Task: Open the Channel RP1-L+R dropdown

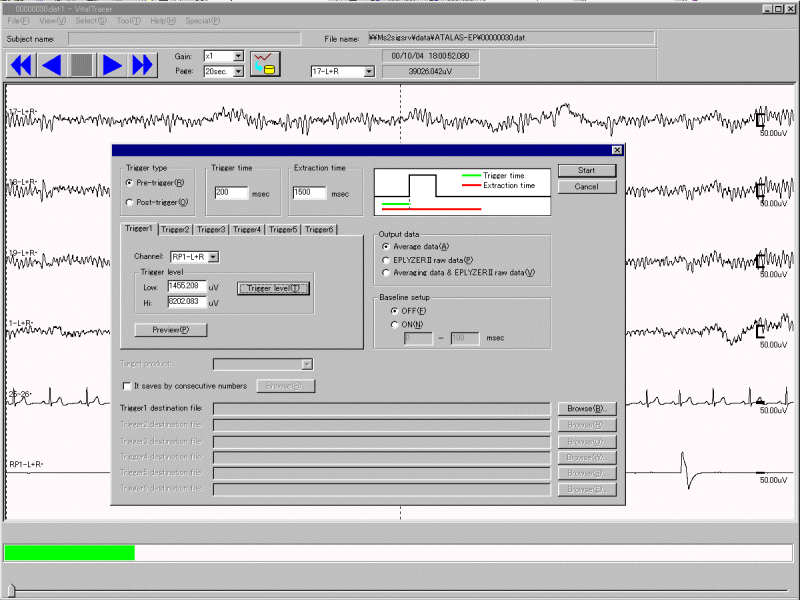Action: (213, 257)
